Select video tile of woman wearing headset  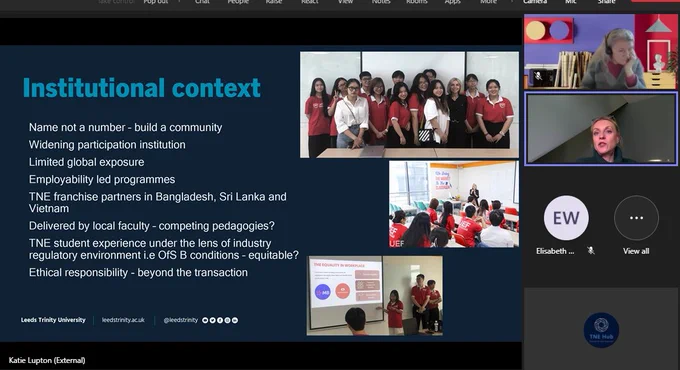(600, 51)
